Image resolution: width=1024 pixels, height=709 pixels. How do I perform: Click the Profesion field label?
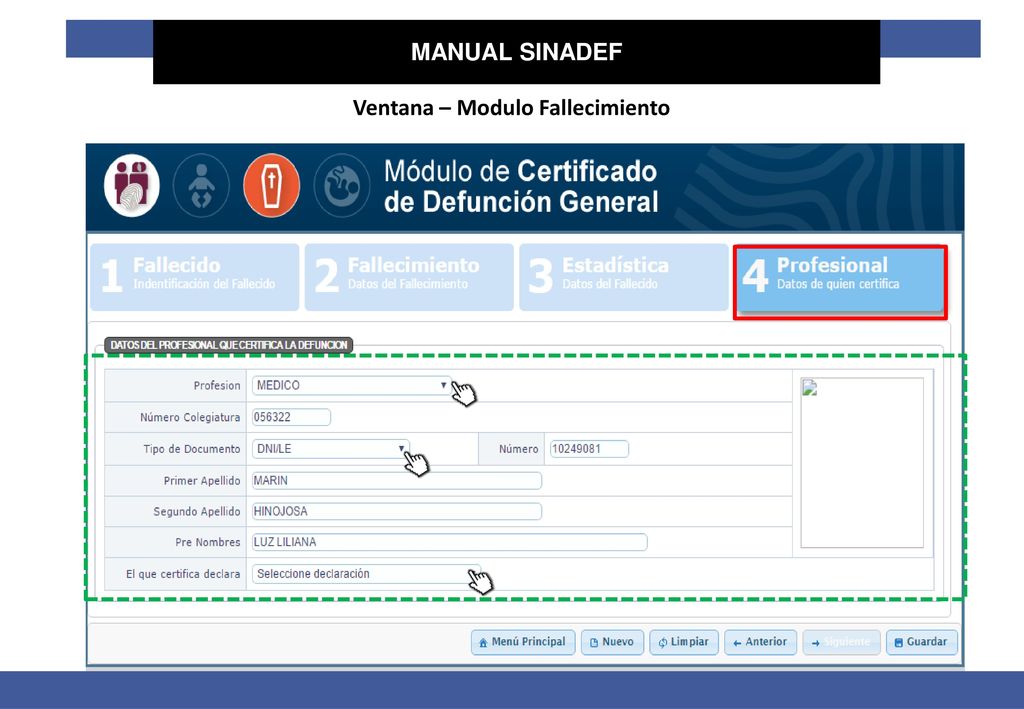point(217,386)
